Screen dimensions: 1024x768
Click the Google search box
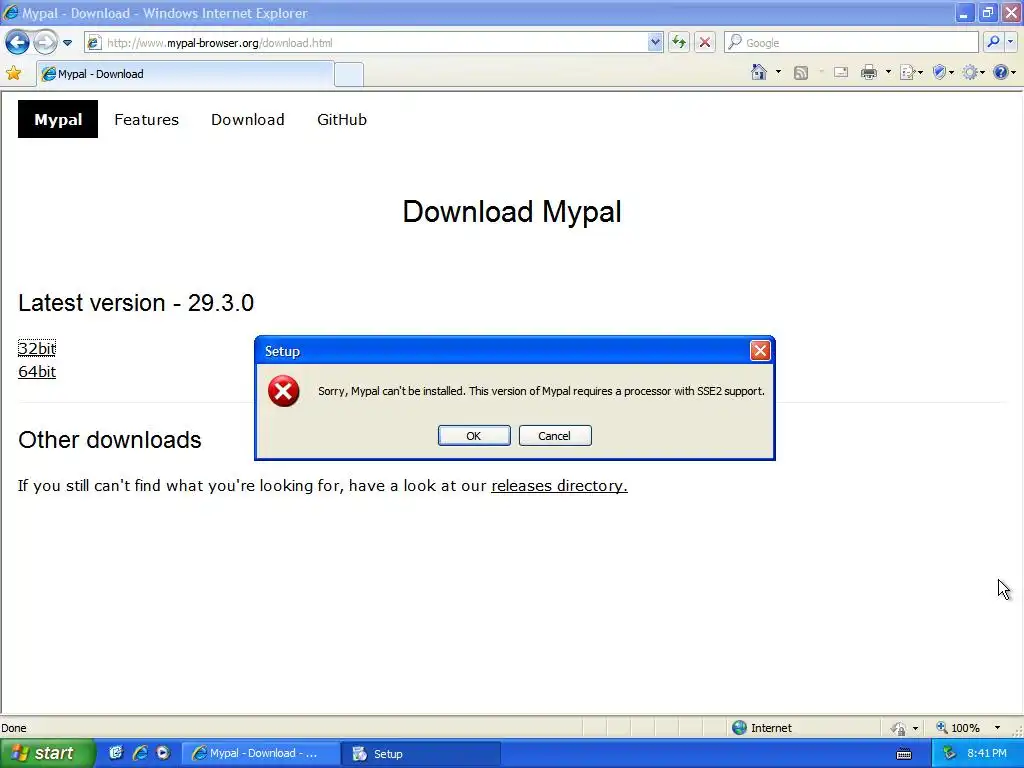[x=852, y=43]
